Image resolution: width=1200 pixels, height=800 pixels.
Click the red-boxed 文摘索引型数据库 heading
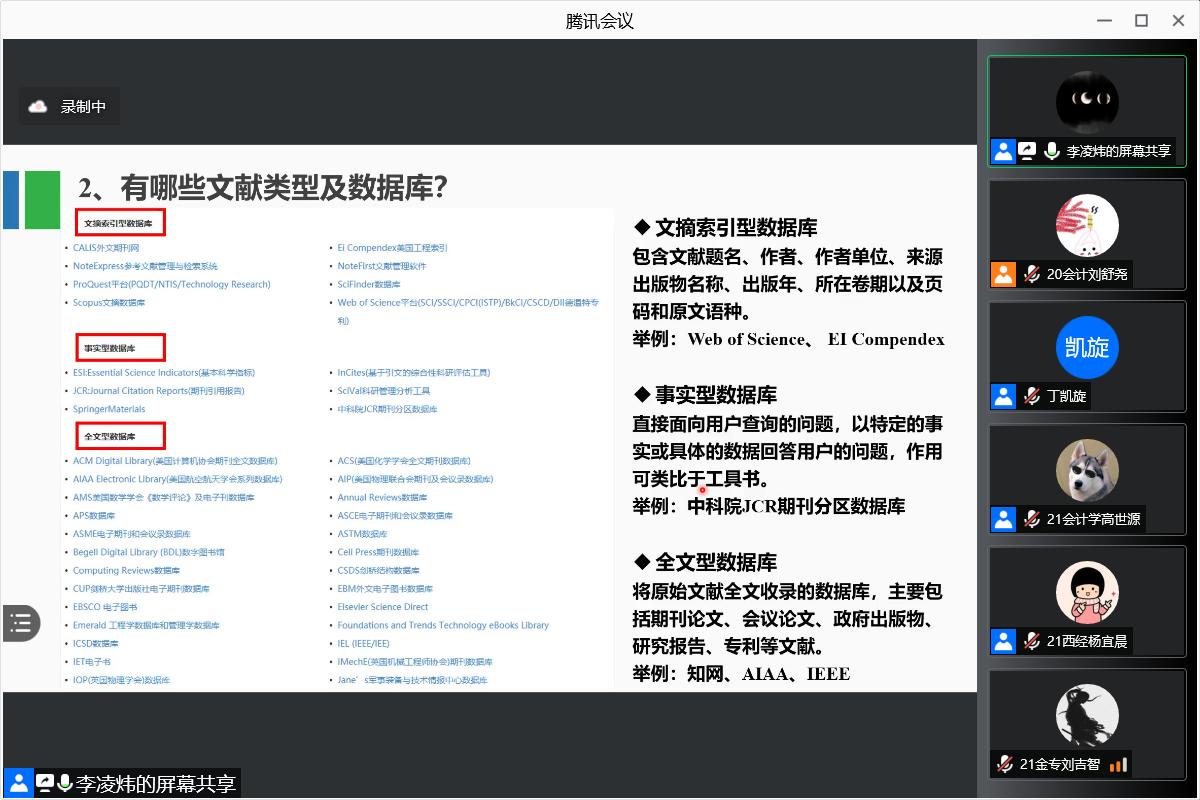120,224
